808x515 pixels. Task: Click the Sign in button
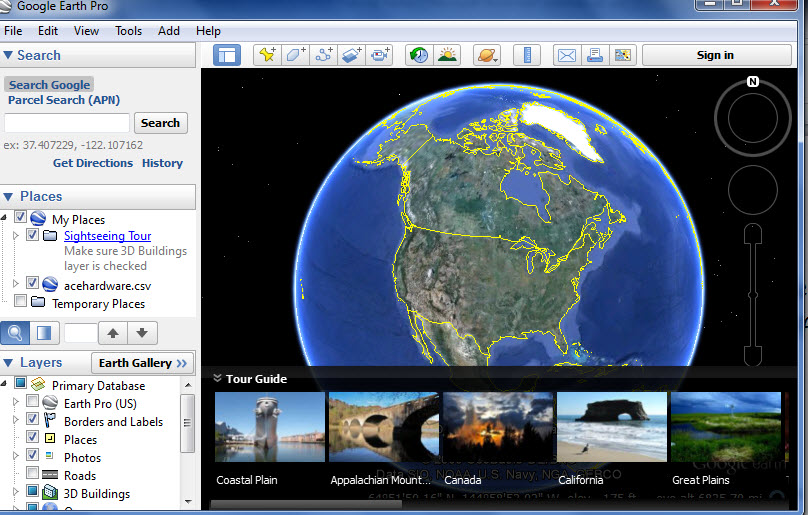pos(716,55)
